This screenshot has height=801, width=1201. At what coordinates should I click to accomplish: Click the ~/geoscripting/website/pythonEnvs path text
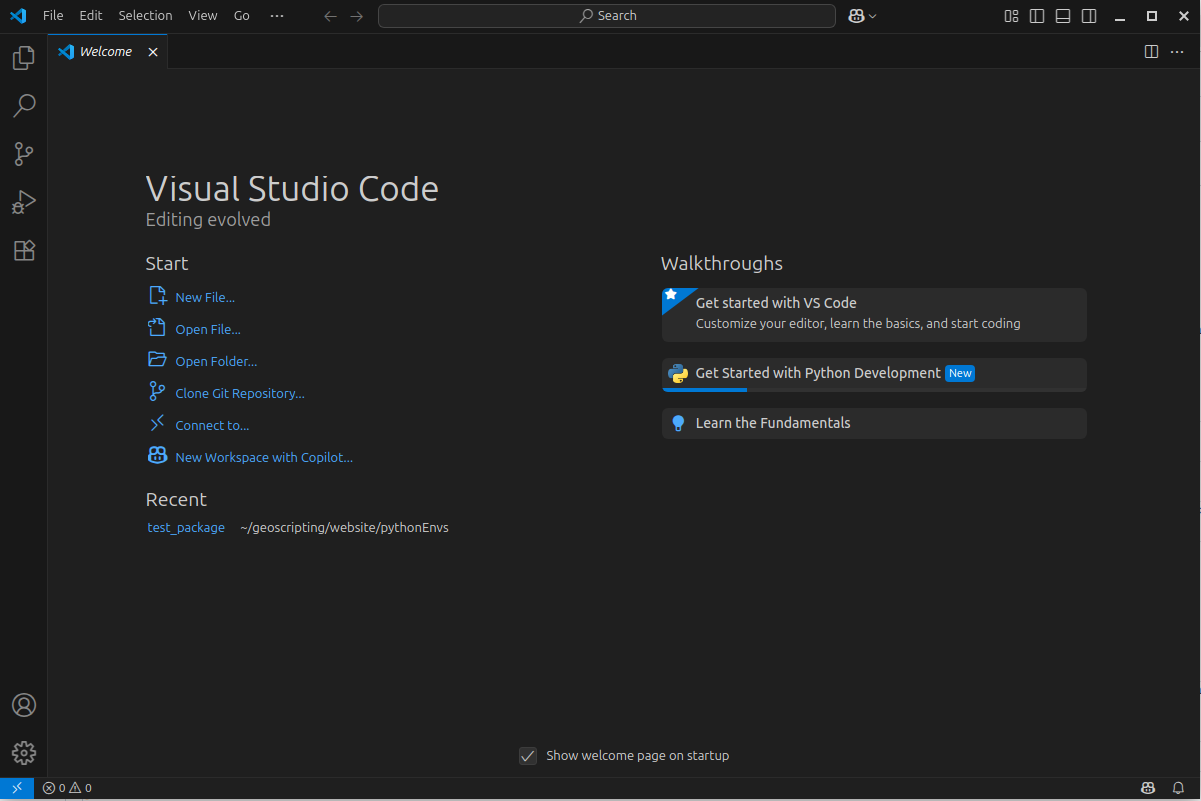tap(344, 527)
